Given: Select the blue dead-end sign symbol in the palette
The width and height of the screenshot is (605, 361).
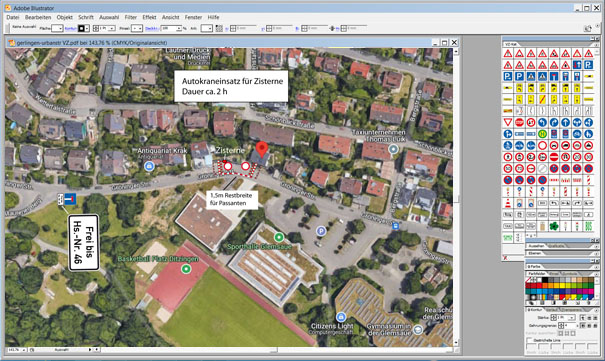Looking at the screenshot, I should point(554,76).
